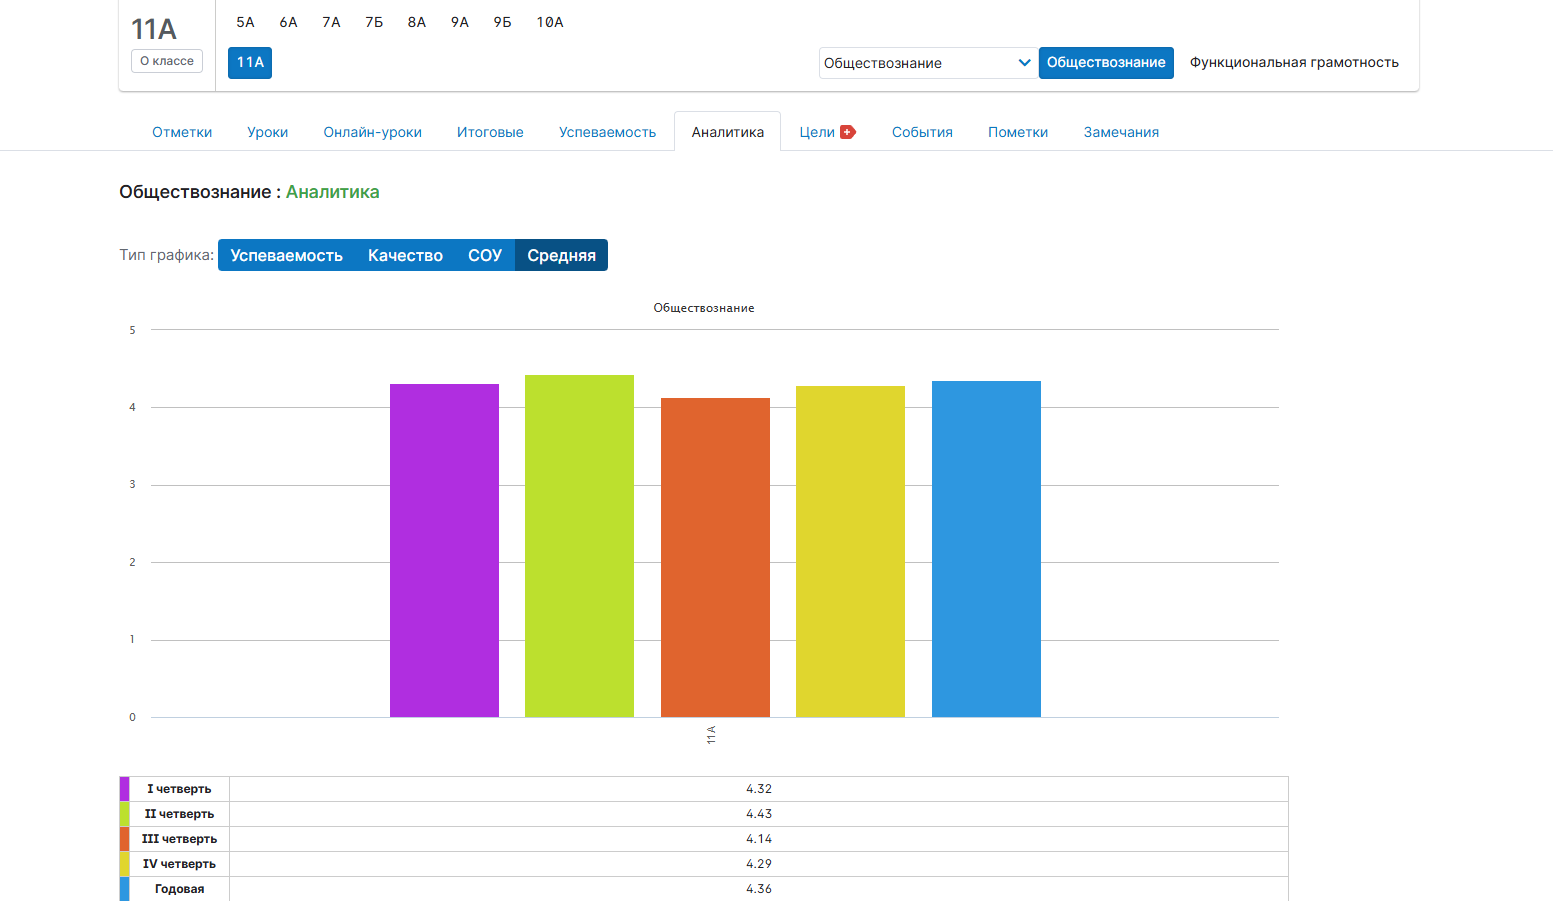Image resolution: width=1553 pixels, height=901 pixels.
Task: Click the III четверть legend label
Action: [x=179, y=839]
